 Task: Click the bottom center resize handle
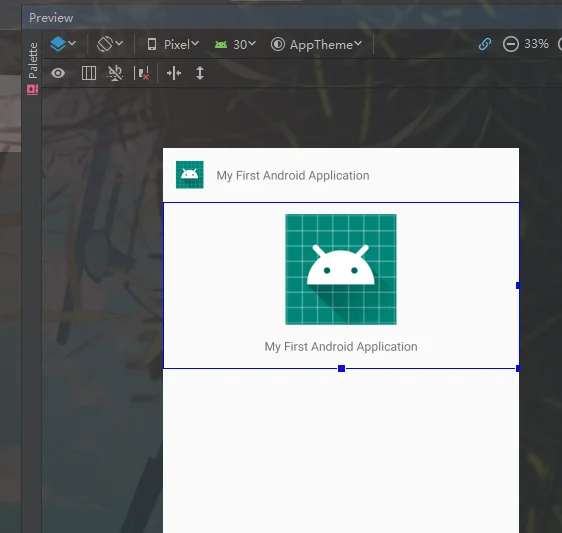[x=342, y=368]
